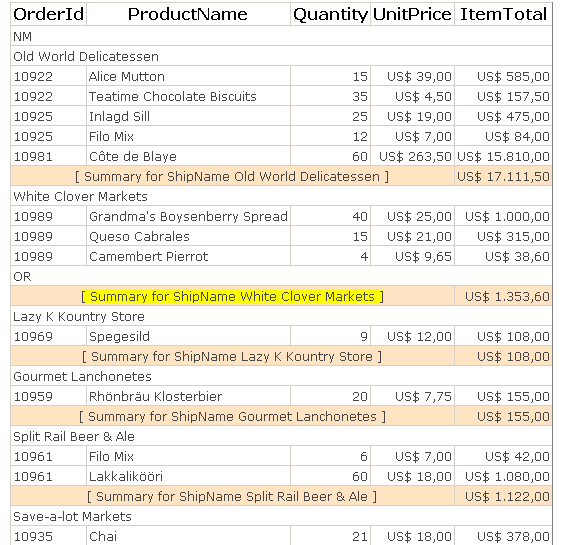This screenshot has height=545, width=564.
Task: Click the Quantity column header
Action: (330, 14)
